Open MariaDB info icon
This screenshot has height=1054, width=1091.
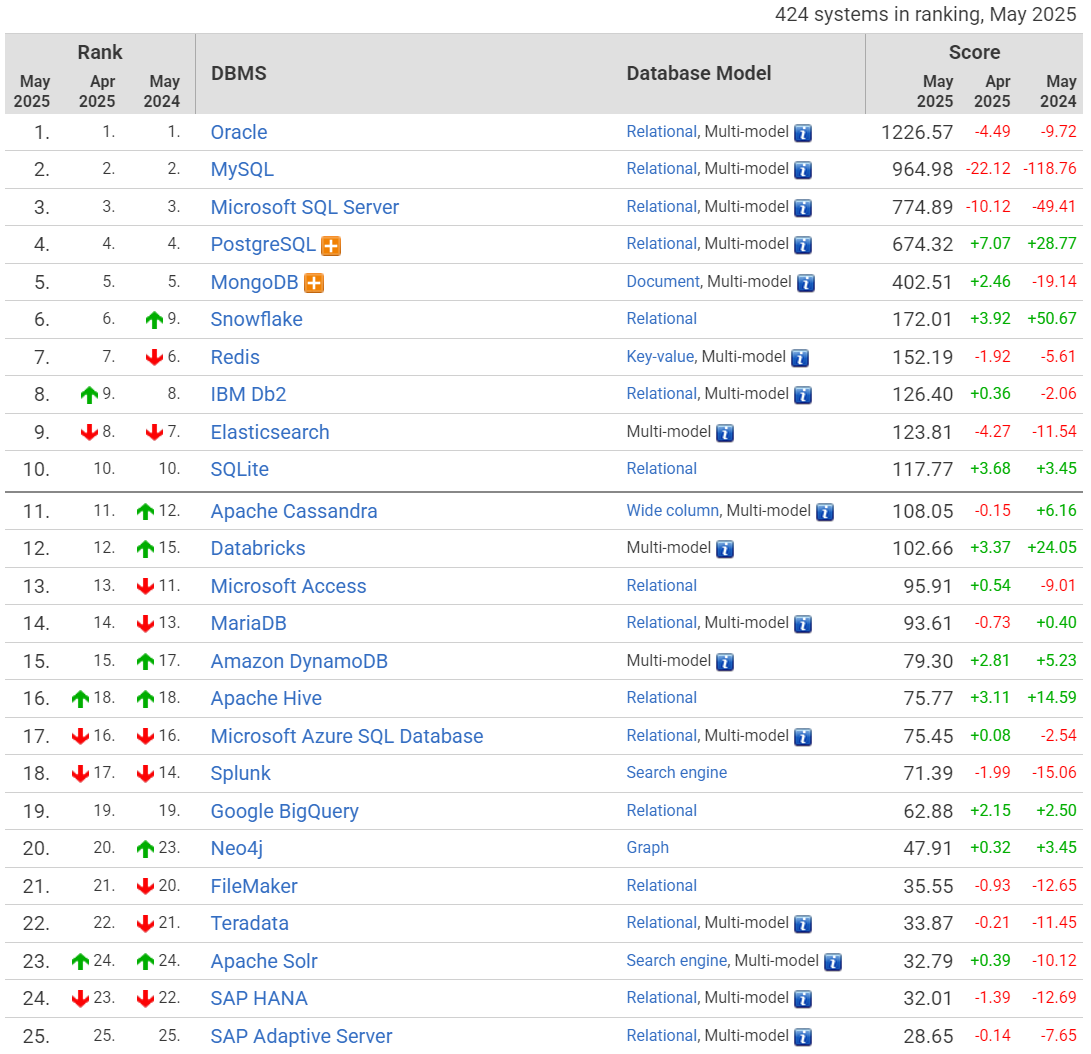(803, 625)
